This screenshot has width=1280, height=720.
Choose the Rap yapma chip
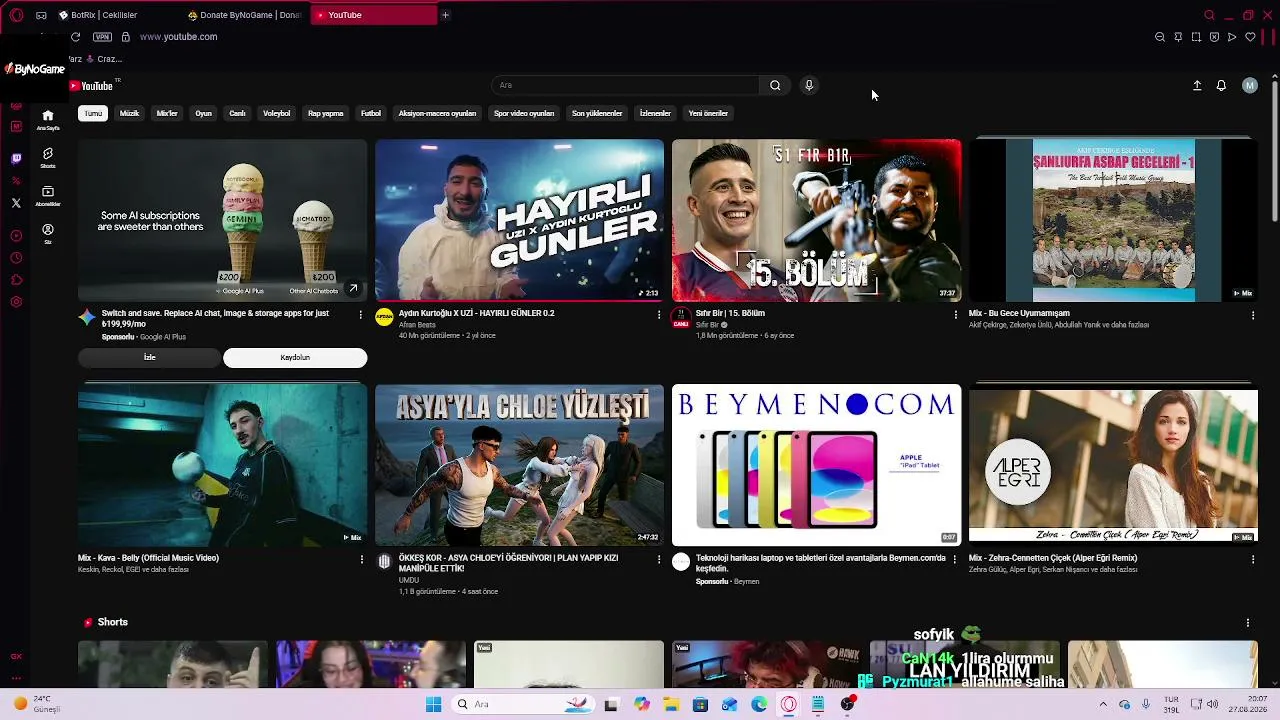[x=325, y=113]
